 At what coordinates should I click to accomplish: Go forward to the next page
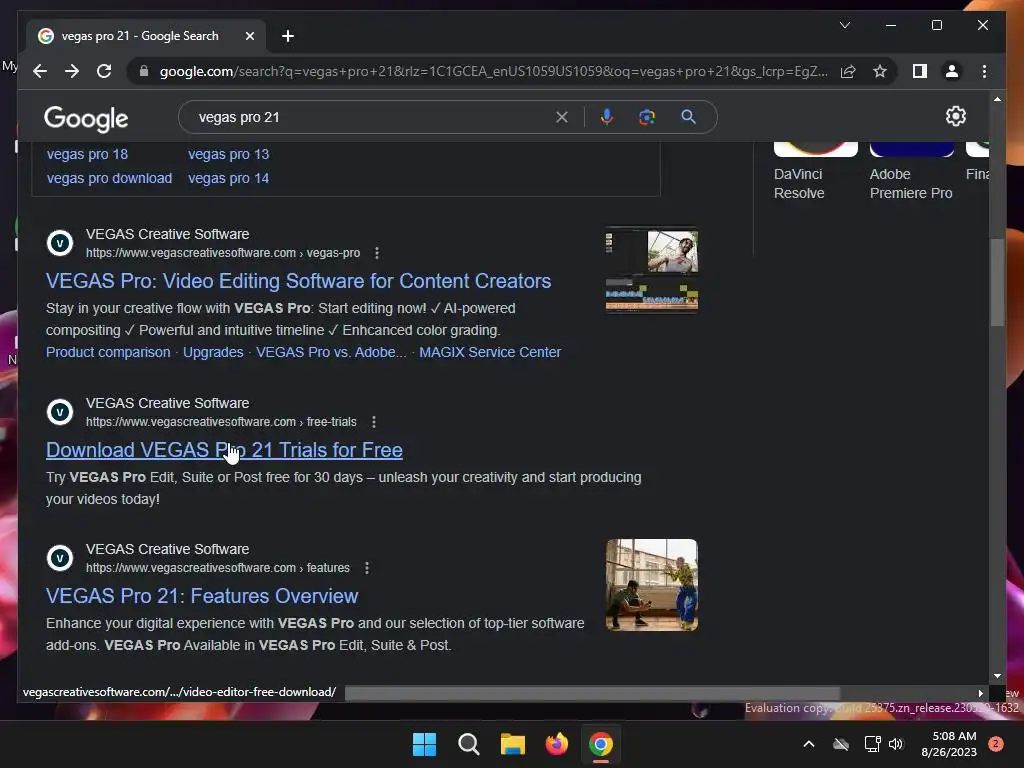(72, 71)
